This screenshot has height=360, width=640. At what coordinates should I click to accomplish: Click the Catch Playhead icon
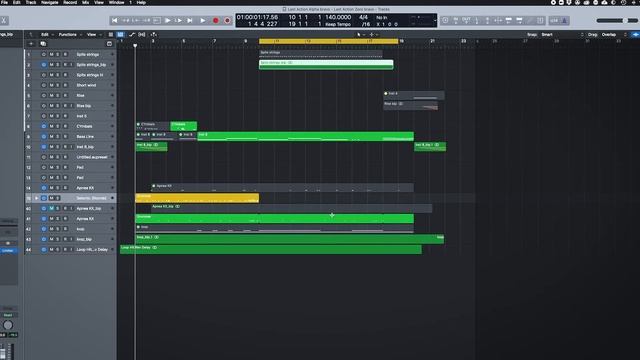point(153,35)
